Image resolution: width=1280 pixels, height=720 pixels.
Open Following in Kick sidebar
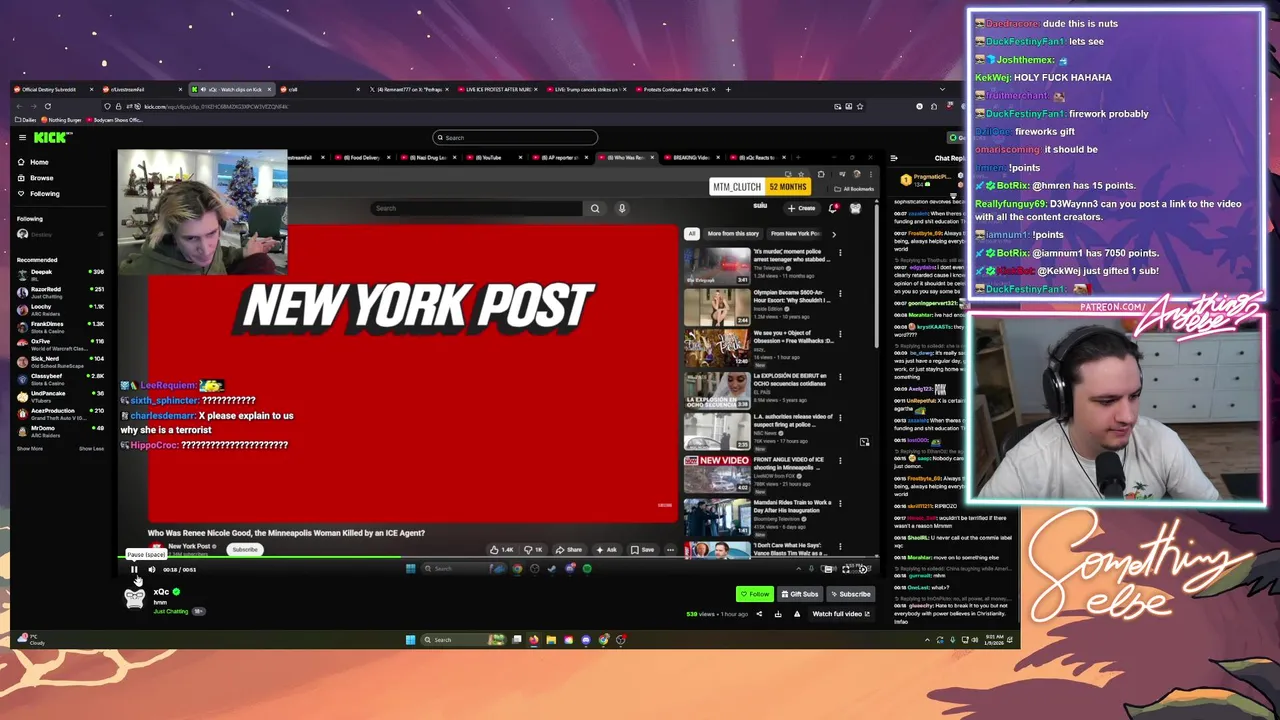coord(44,193)
